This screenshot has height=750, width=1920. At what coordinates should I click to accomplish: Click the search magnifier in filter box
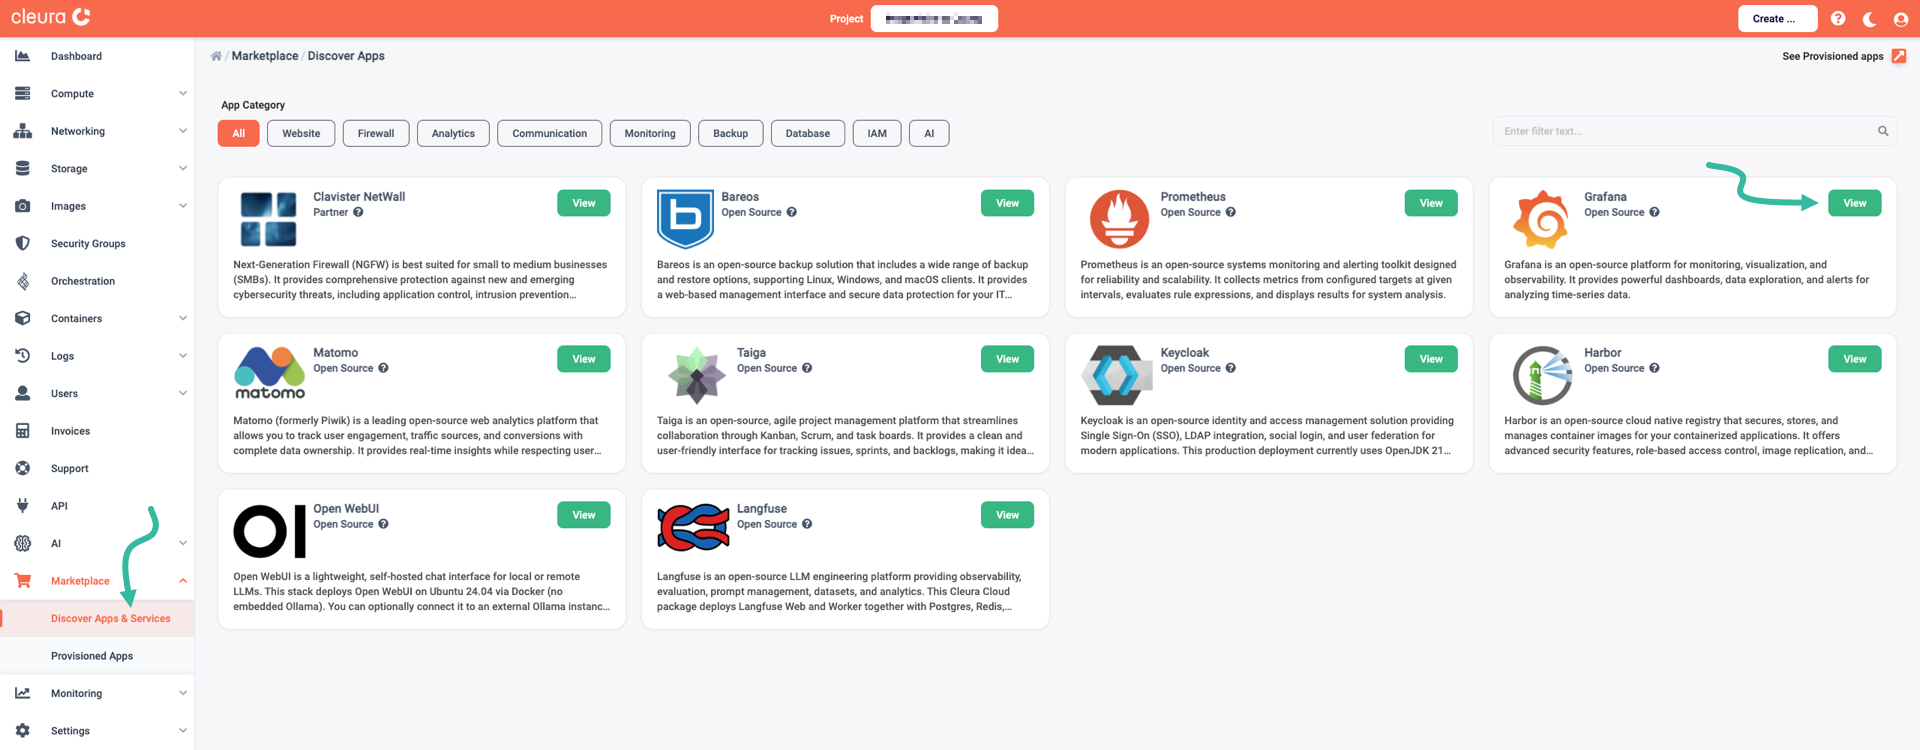point(1883,131)
